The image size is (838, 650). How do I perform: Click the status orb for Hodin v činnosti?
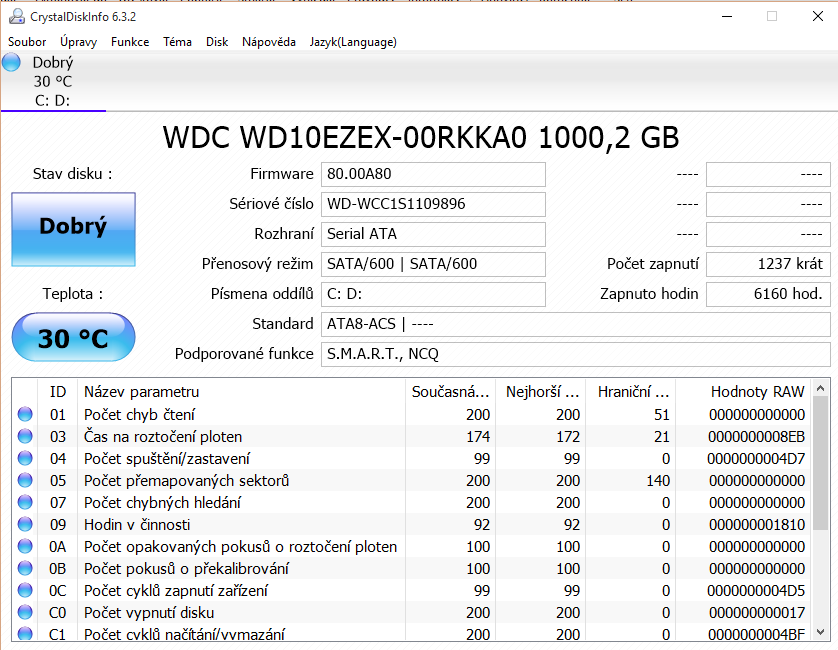coord(25,524)
